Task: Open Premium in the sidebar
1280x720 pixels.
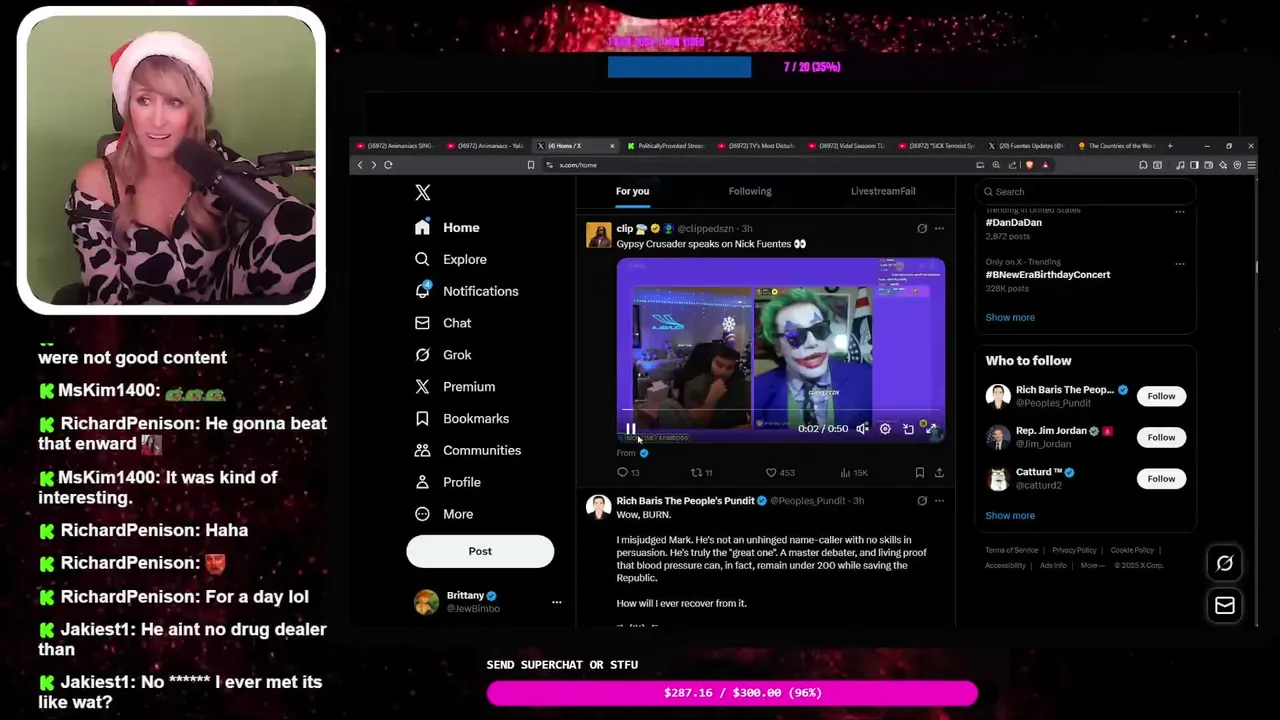Action: coord(455,387)
